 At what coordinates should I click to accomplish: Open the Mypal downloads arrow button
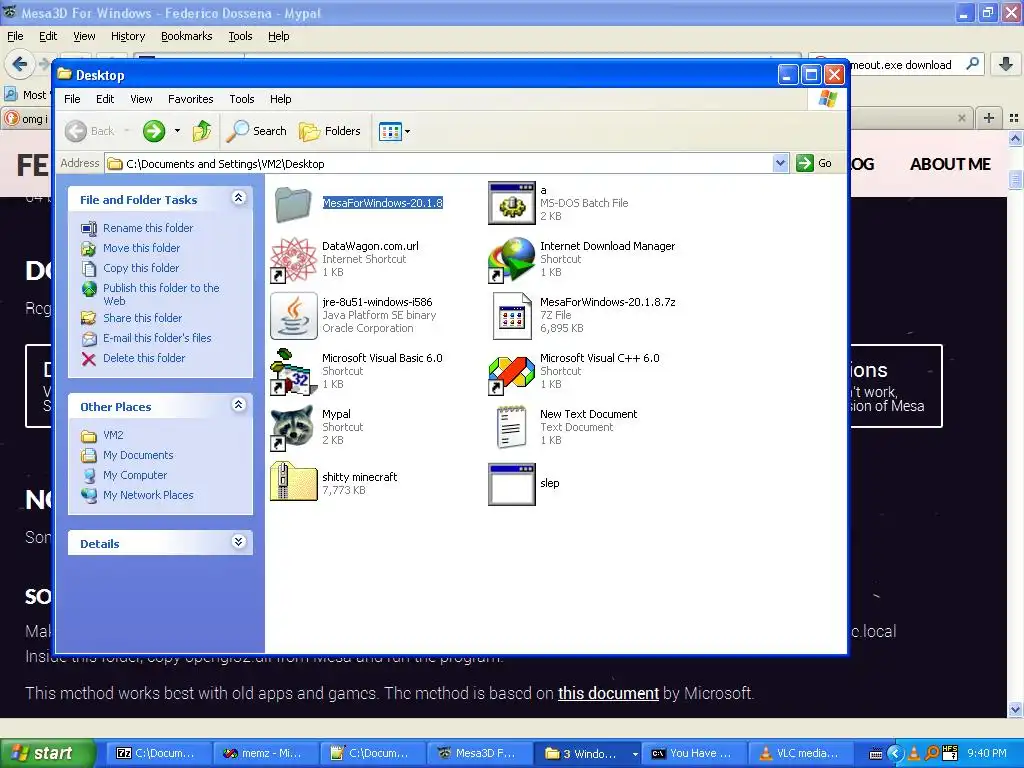[1006, 64]
